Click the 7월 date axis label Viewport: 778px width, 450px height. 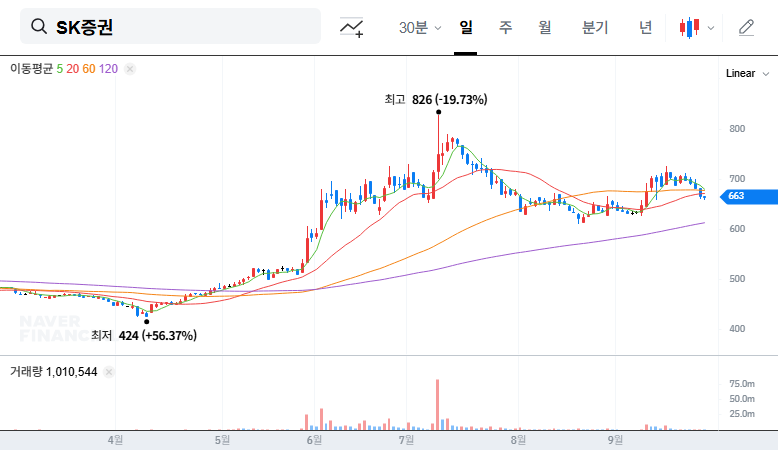pyautogui.click(x=406, y=440)
